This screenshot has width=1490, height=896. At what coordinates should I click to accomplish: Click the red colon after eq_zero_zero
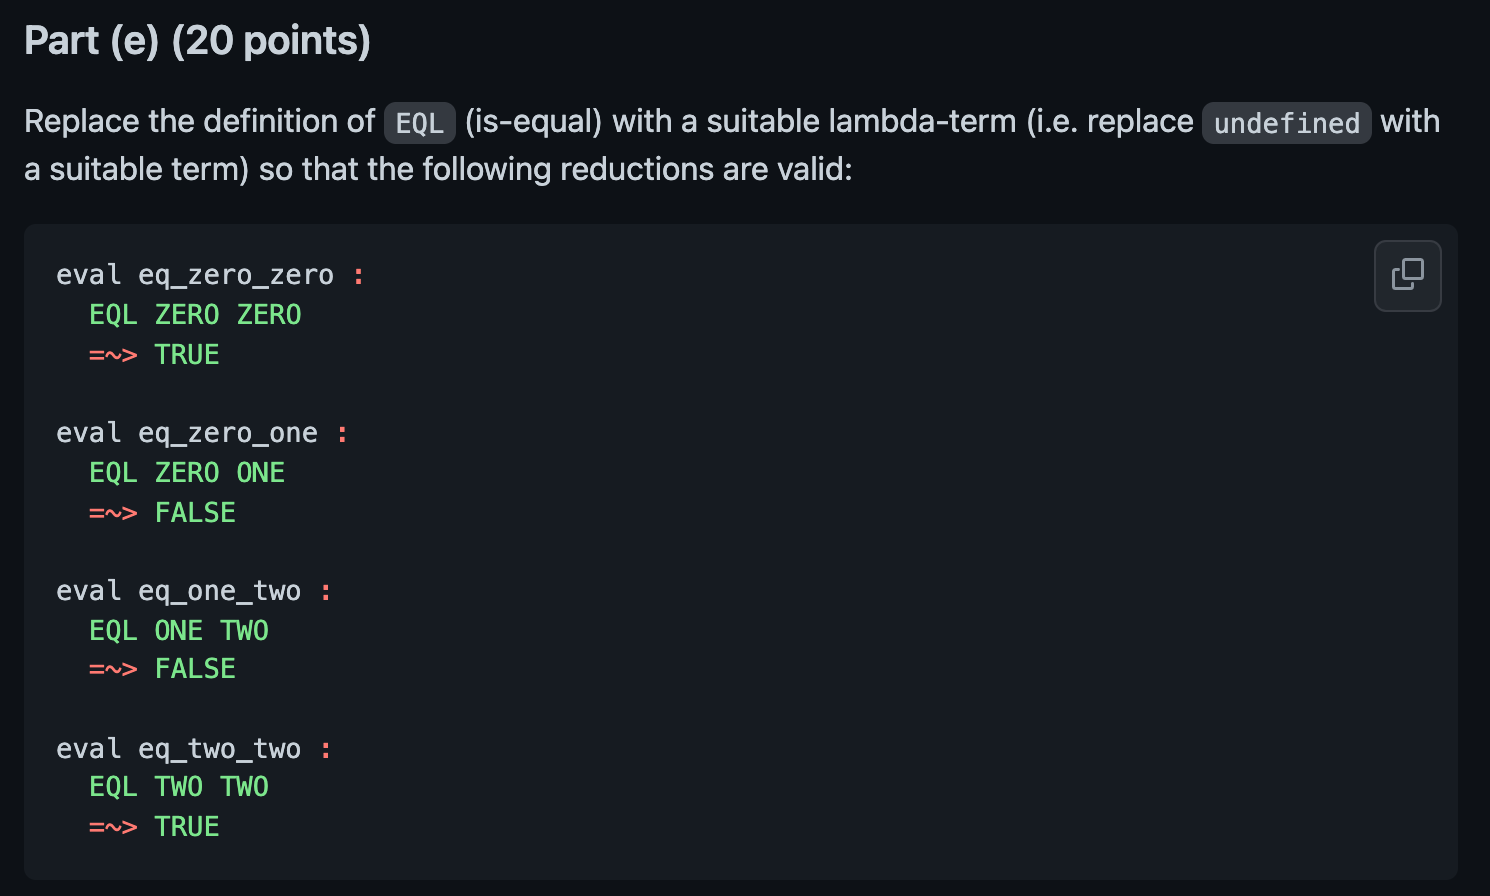click(x=358, y=274)
